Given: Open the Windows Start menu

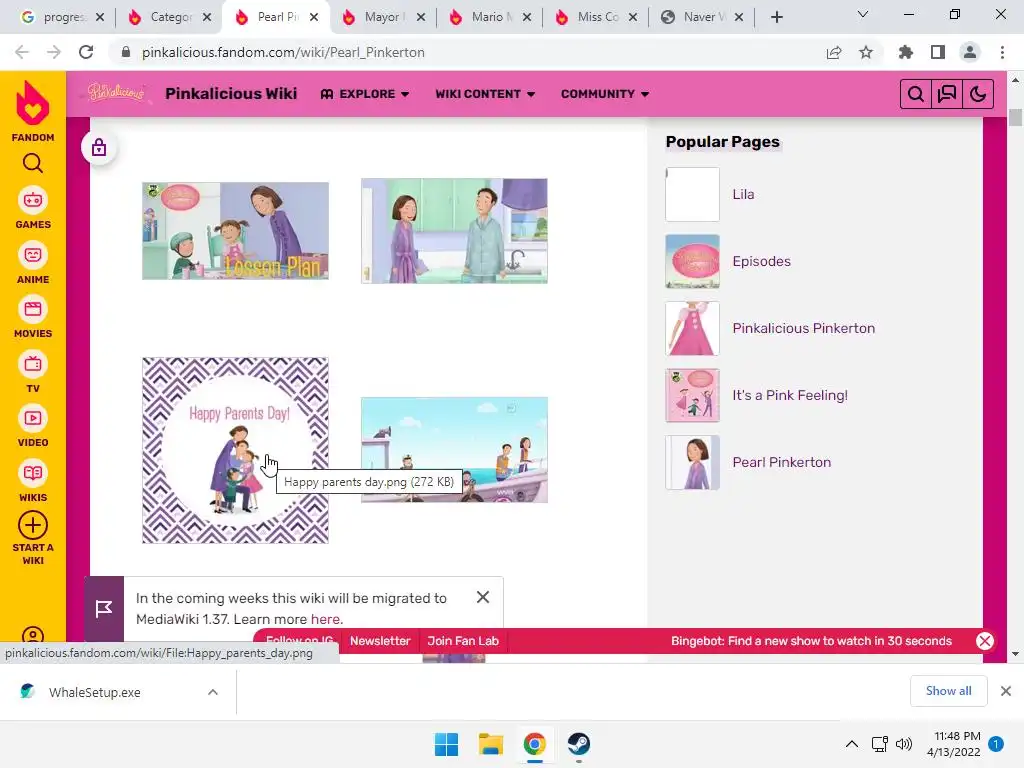Looking at the screenshot, I should (447, 744).
